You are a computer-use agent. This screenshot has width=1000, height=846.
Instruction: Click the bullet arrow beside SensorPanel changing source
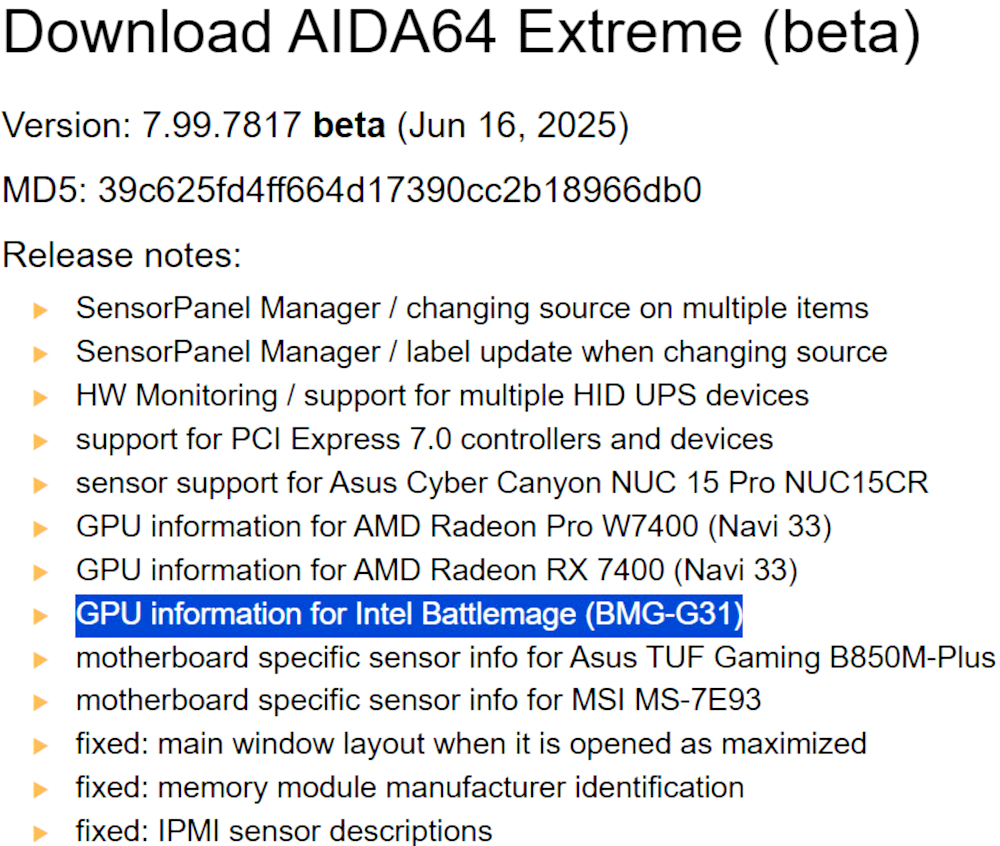[40, 310]
